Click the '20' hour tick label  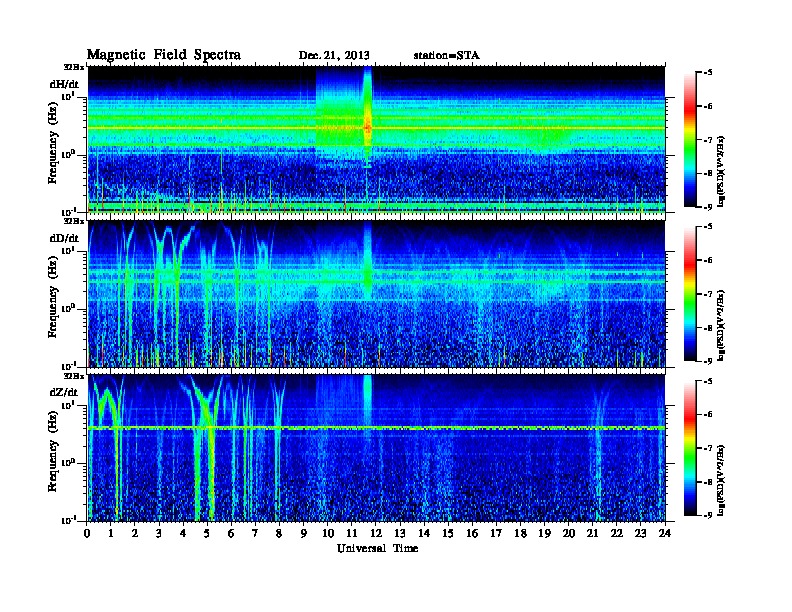(569, 533)
